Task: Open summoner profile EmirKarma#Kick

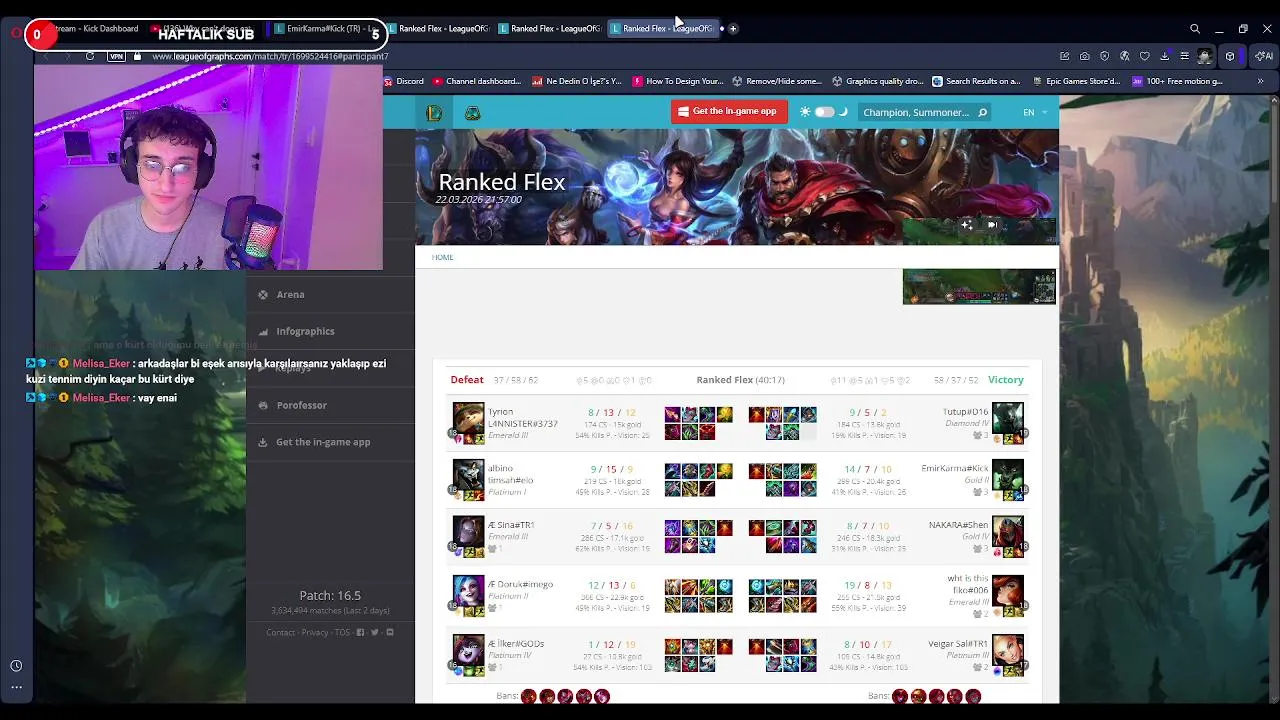Action: tap(954, 468)
